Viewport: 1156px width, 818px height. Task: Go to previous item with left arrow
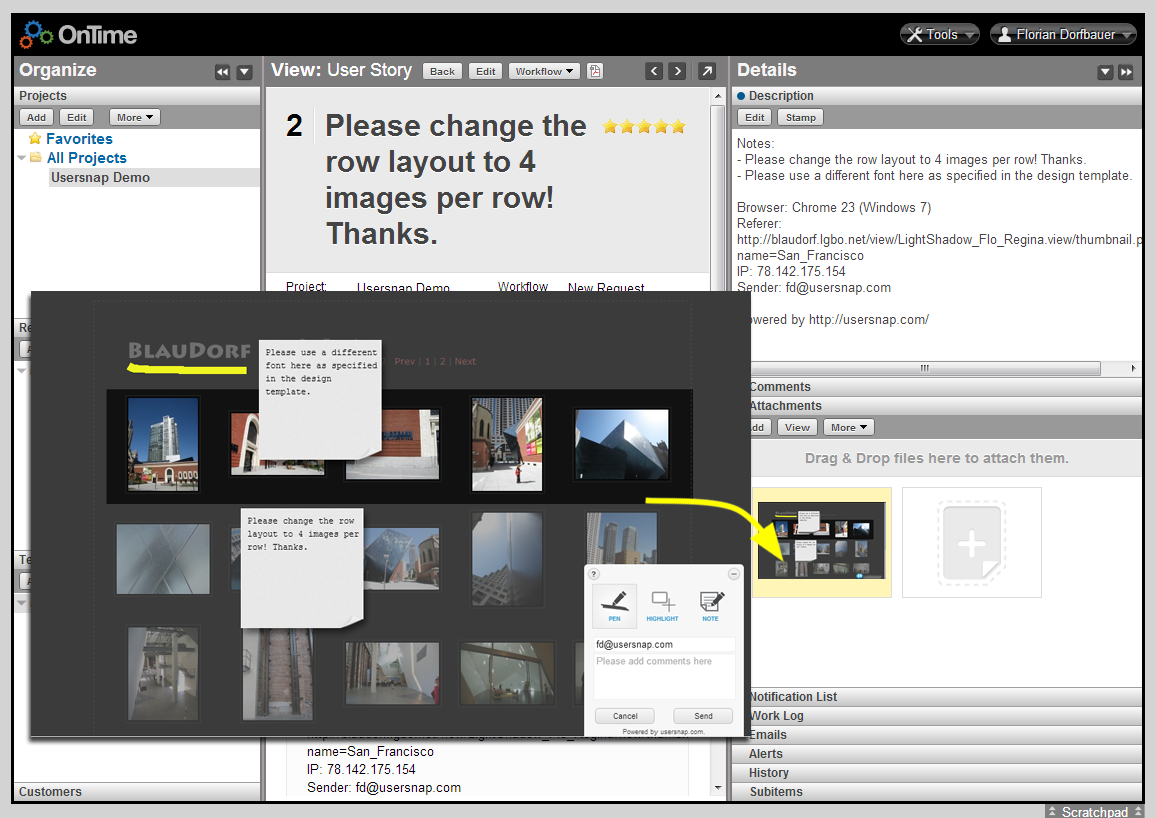(x=654, y=71)
